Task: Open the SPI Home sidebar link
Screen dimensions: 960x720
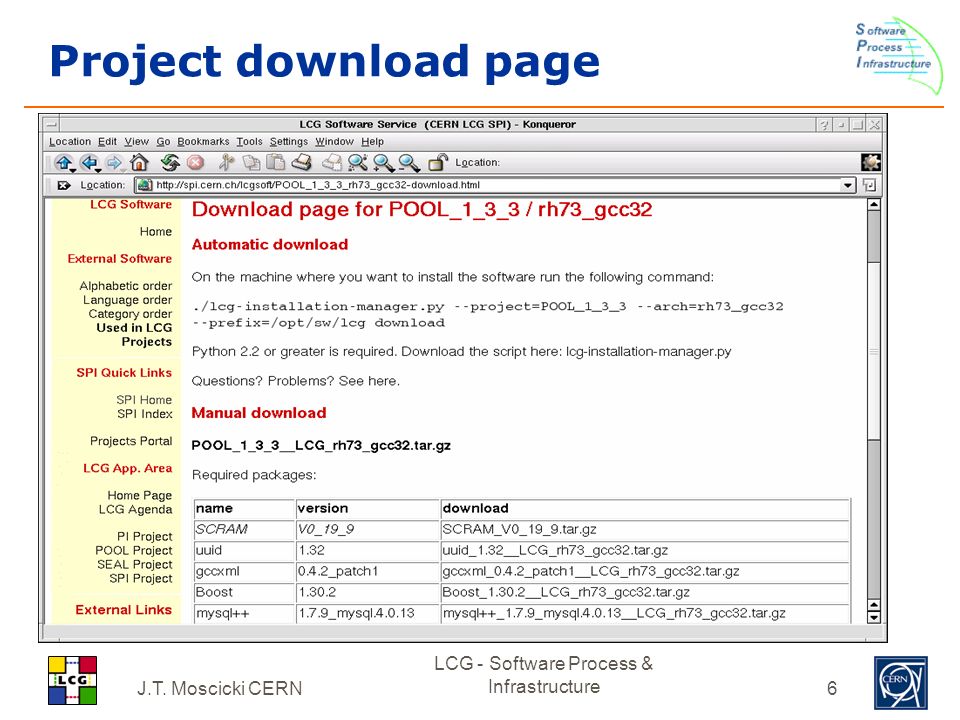Action: pyautogui.click(x=144, y=400)
